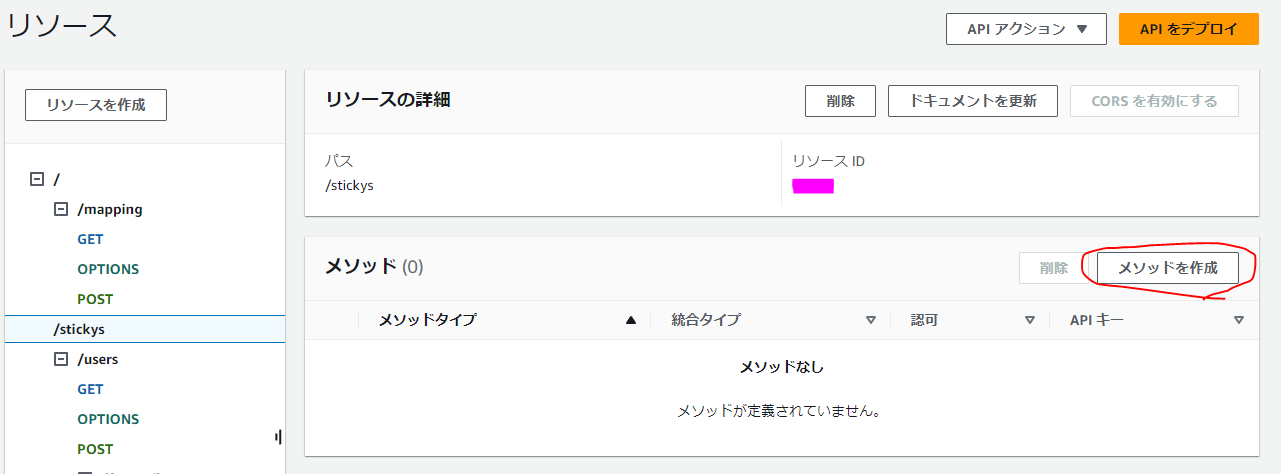
Task: Select the GET method under /mapping
Action: (x=90, y=239)
